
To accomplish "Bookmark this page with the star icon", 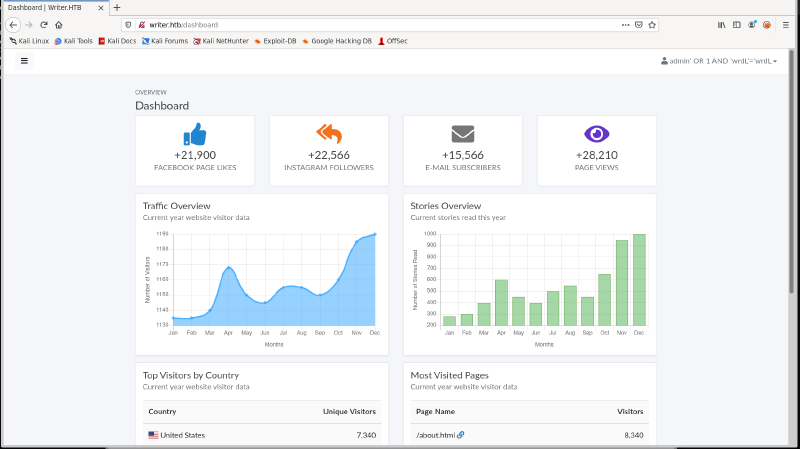I will [x=652, y=24].
